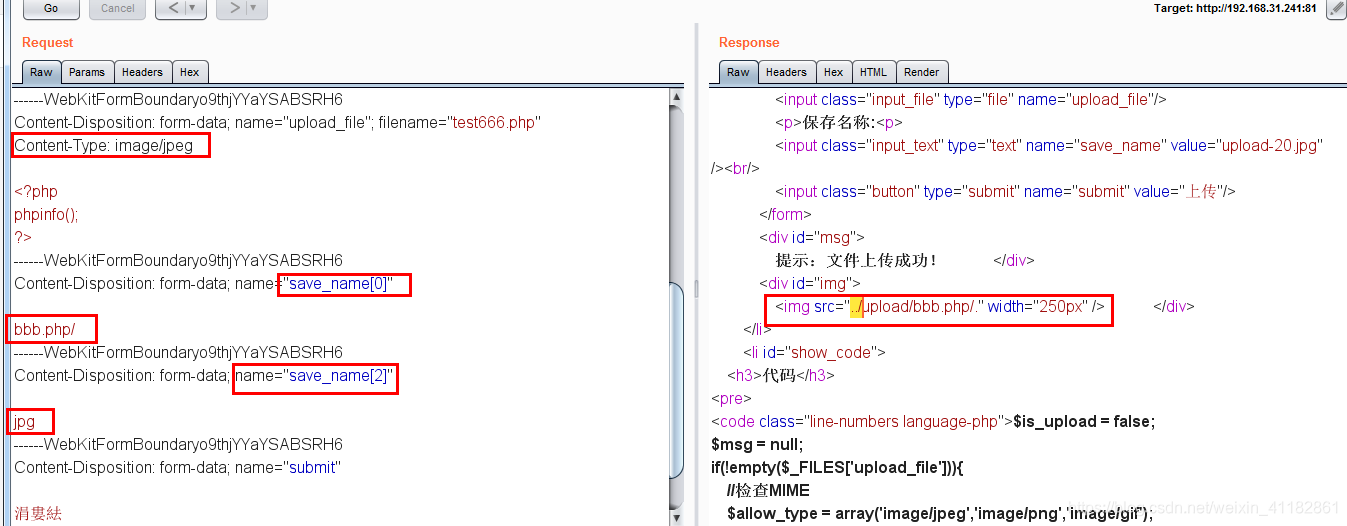Click the Go button to send request

(x=50, y=9)
